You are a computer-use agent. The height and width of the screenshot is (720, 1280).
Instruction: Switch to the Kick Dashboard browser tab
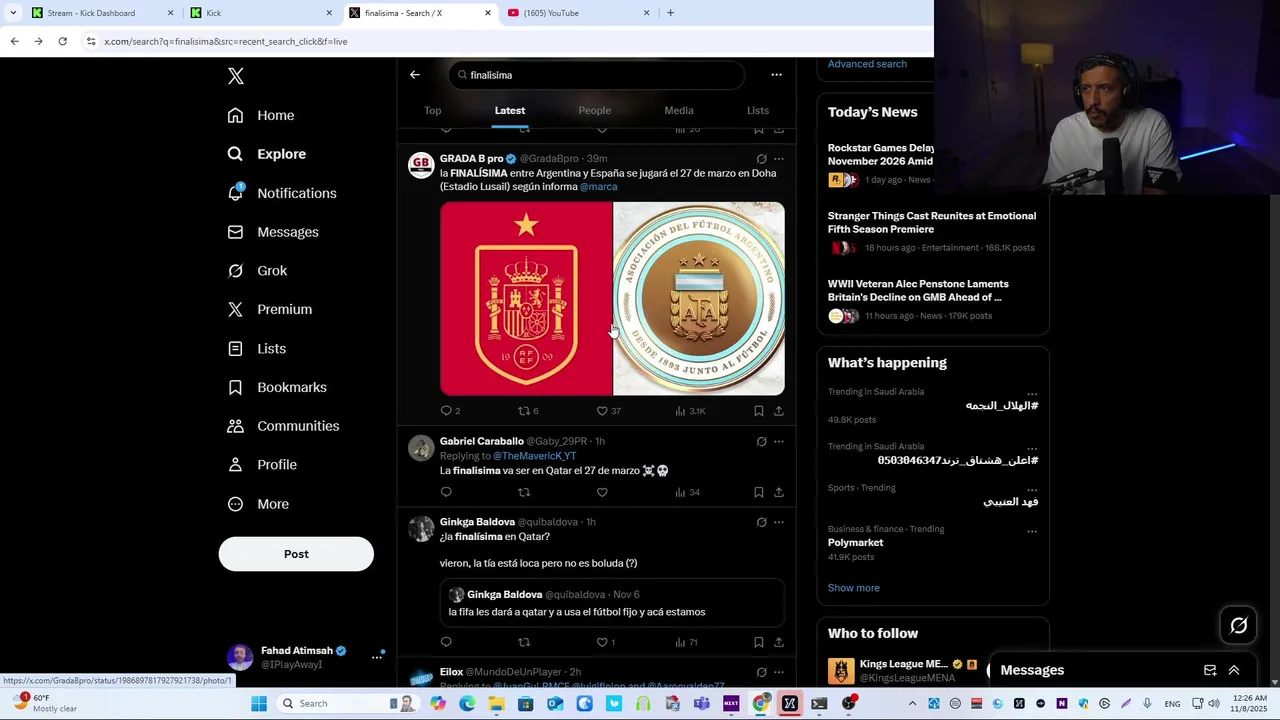click(101, 13)
